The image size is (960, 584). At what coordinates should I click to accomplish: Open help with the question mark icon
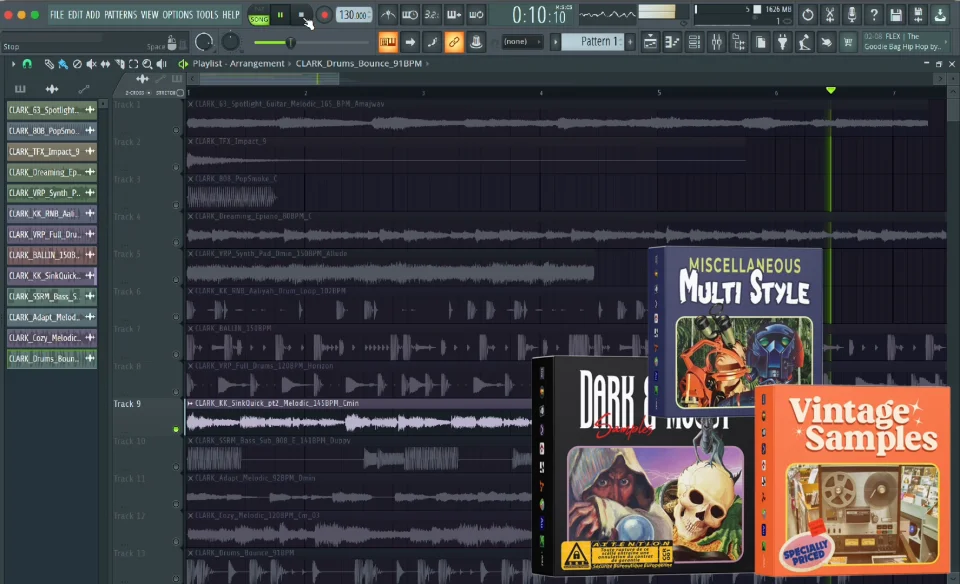(874, 15)
